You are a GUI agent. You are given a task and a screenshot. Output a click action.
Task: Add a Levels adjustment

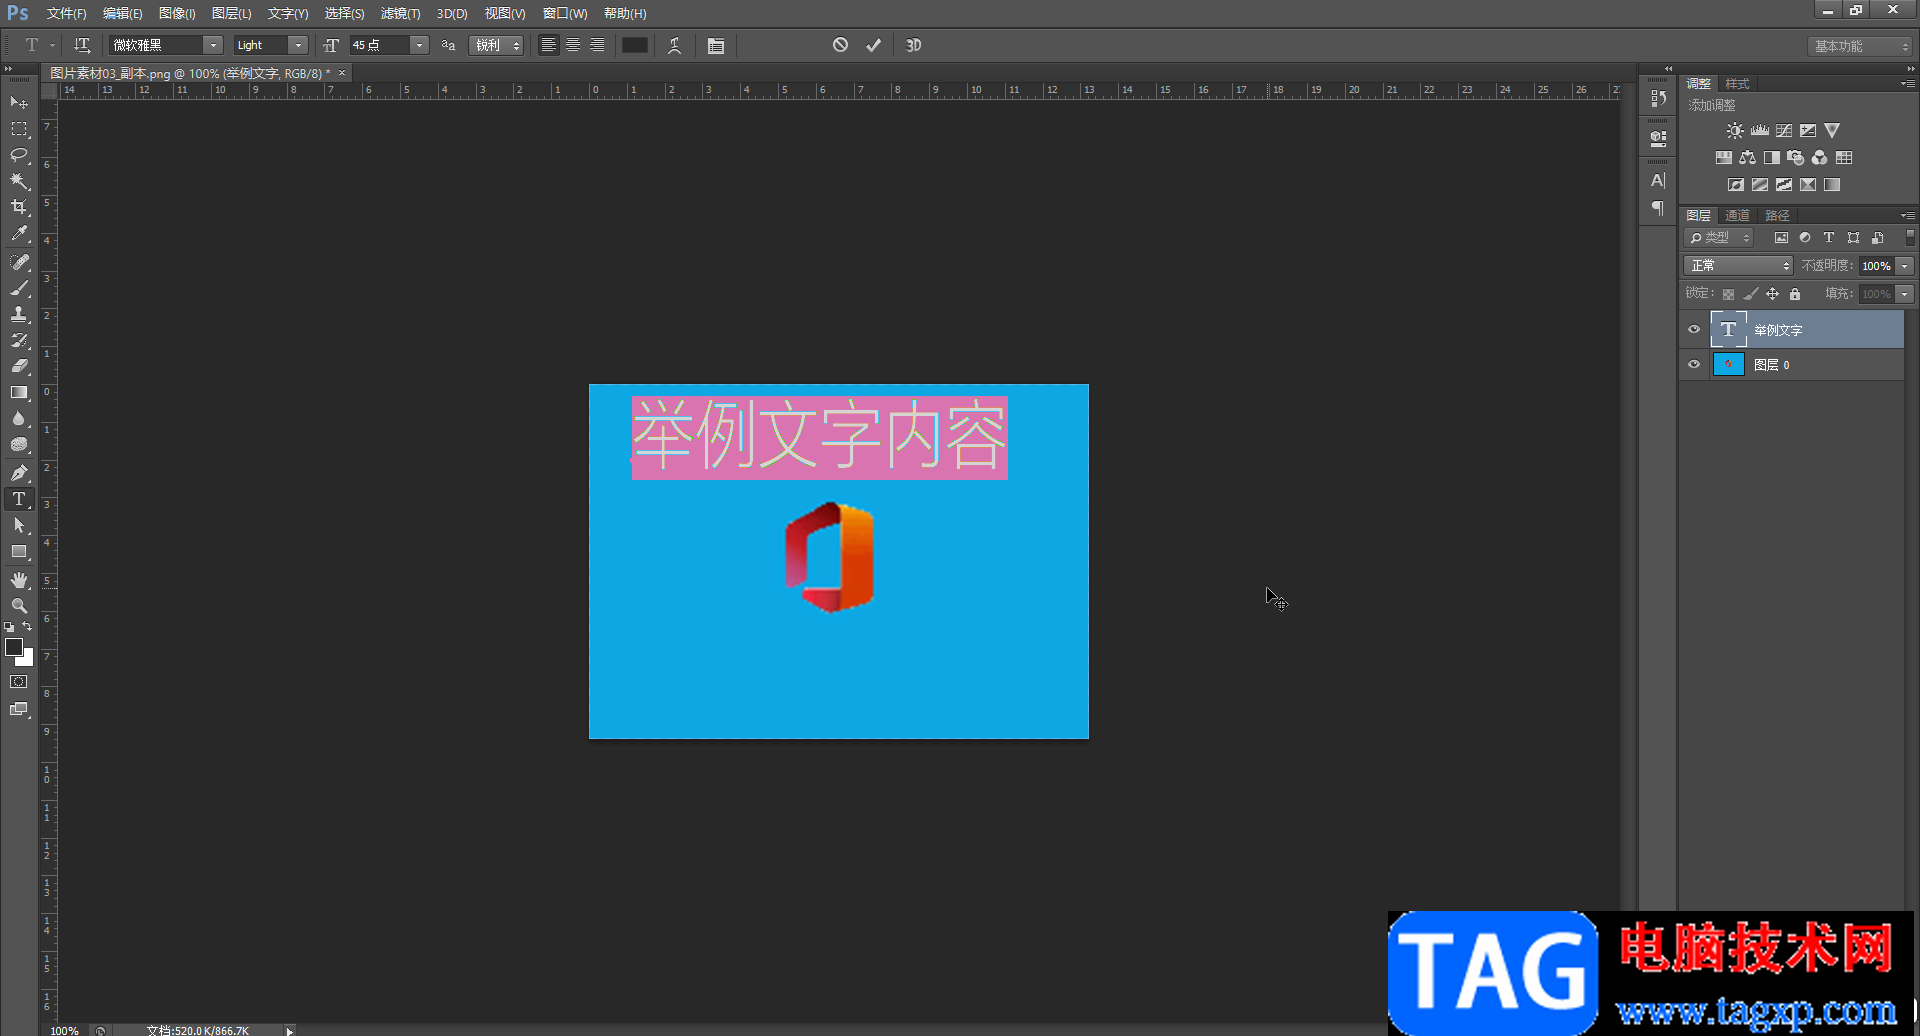tap(1760, 131)
